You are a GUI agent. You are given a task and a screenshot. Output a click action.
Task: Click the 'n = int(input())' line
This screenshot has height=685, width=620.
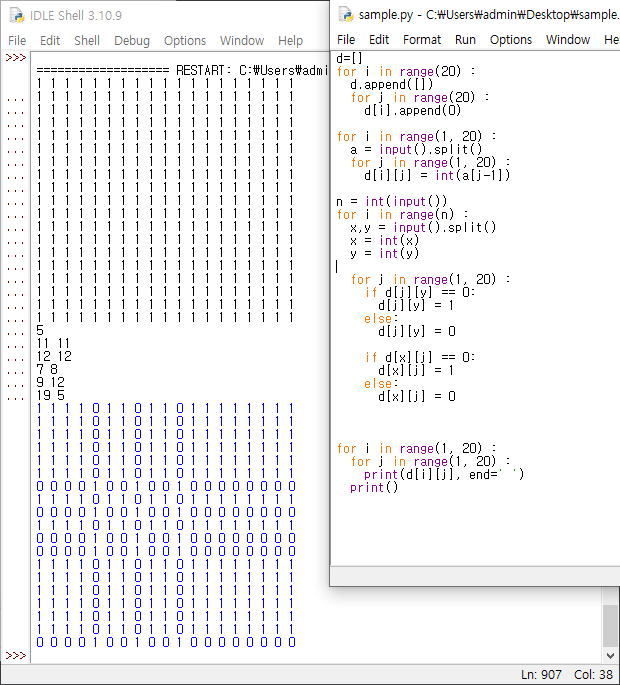[391, 201]
